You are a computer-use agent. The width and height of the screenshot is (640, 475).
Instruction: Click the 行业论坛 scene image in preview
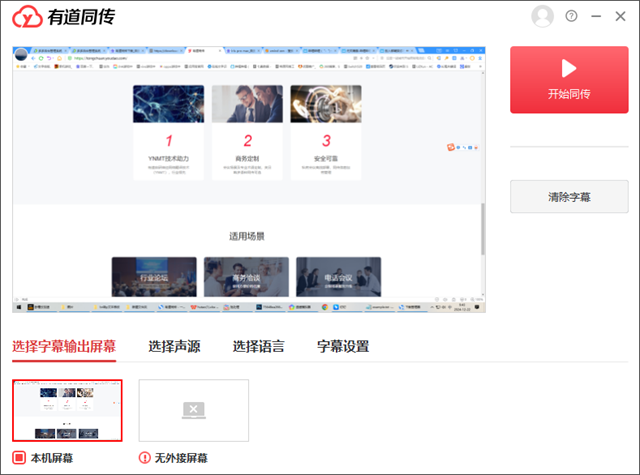(x=154, y=277)
